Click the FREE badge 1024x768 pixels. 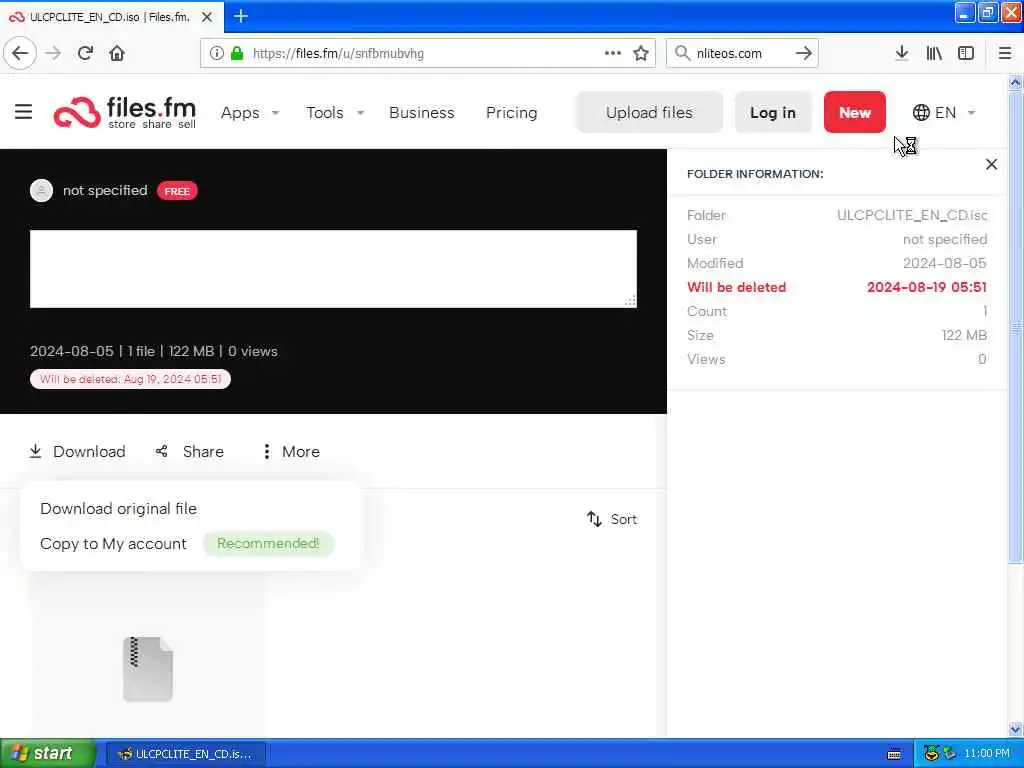tap(177, 191)
